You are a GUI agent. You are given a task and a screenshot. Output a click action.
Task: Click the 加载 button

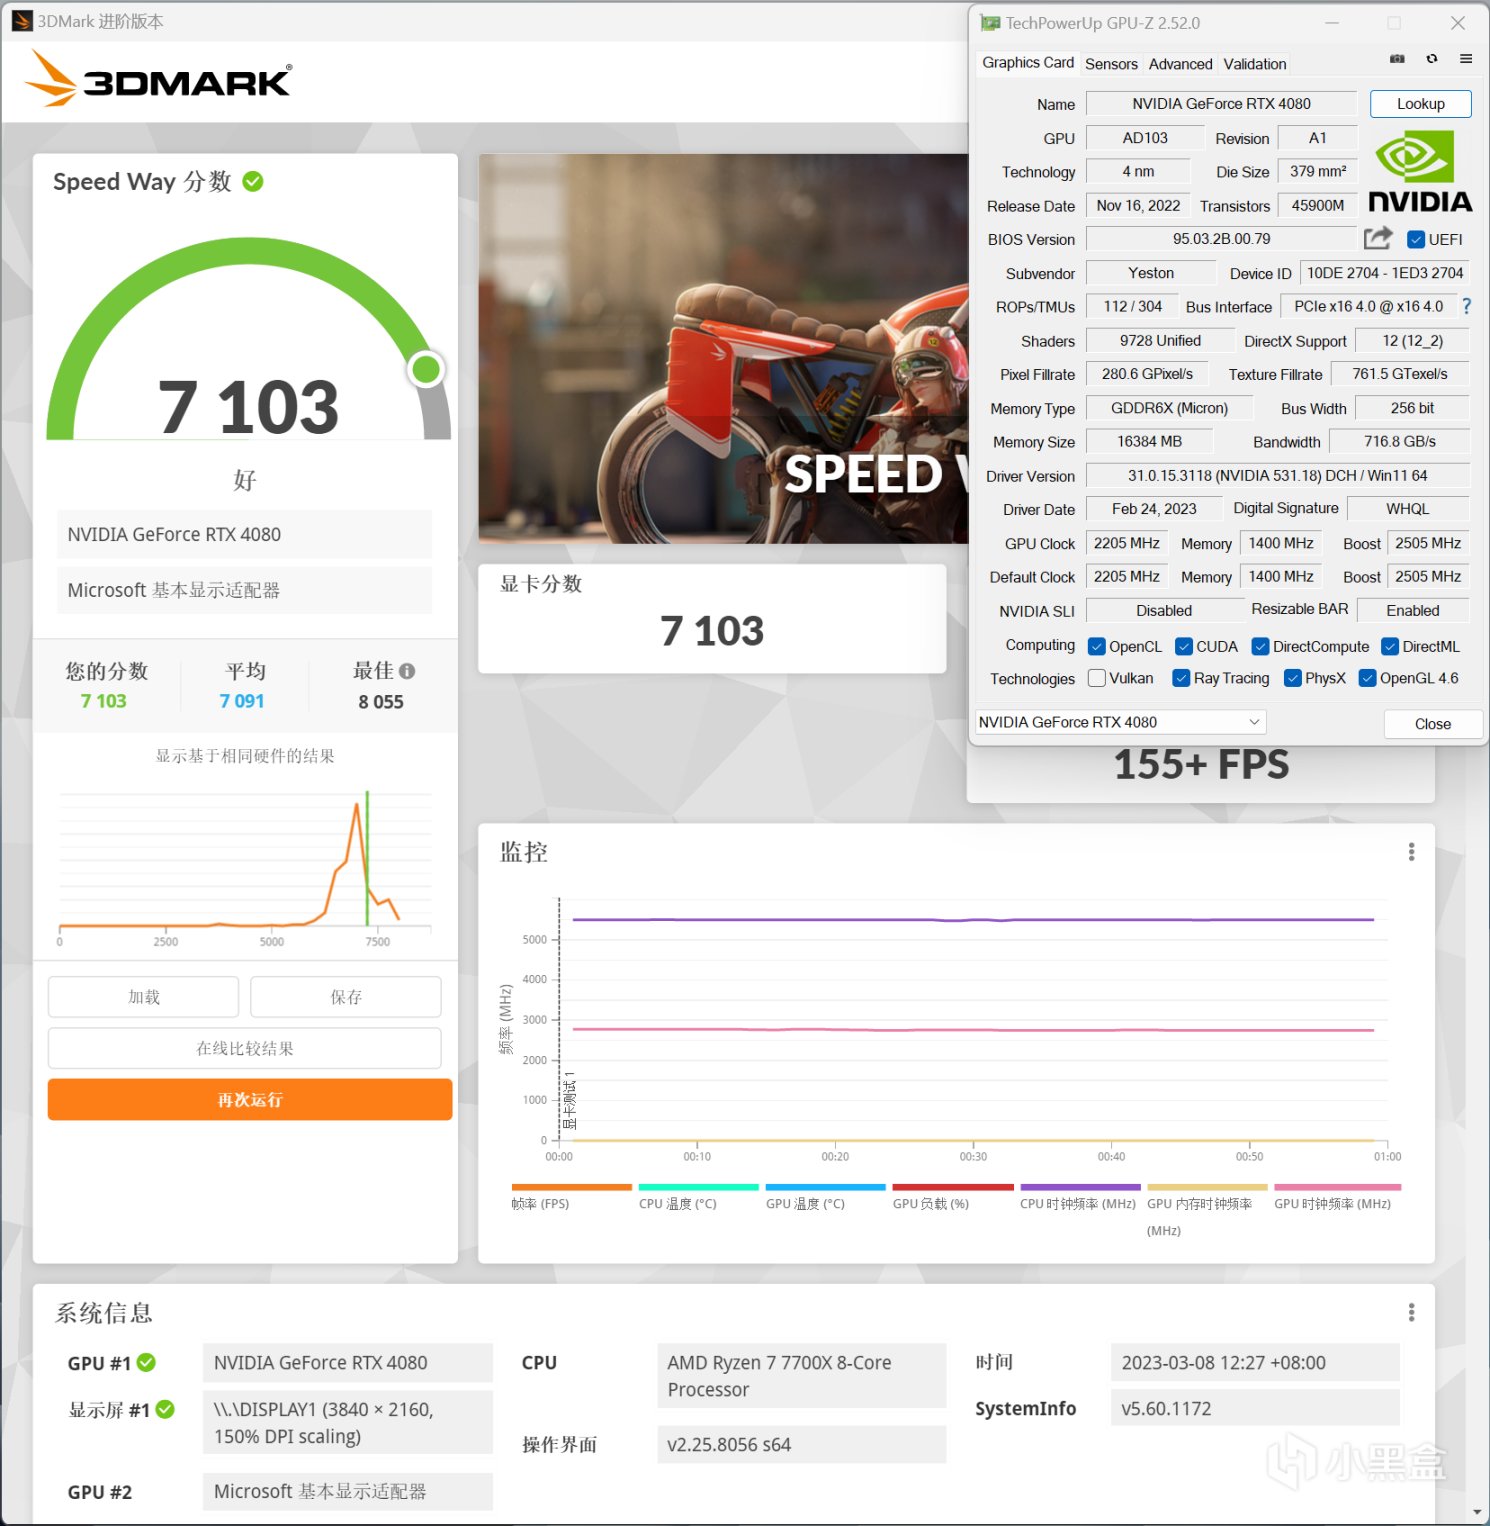point(143,997)
